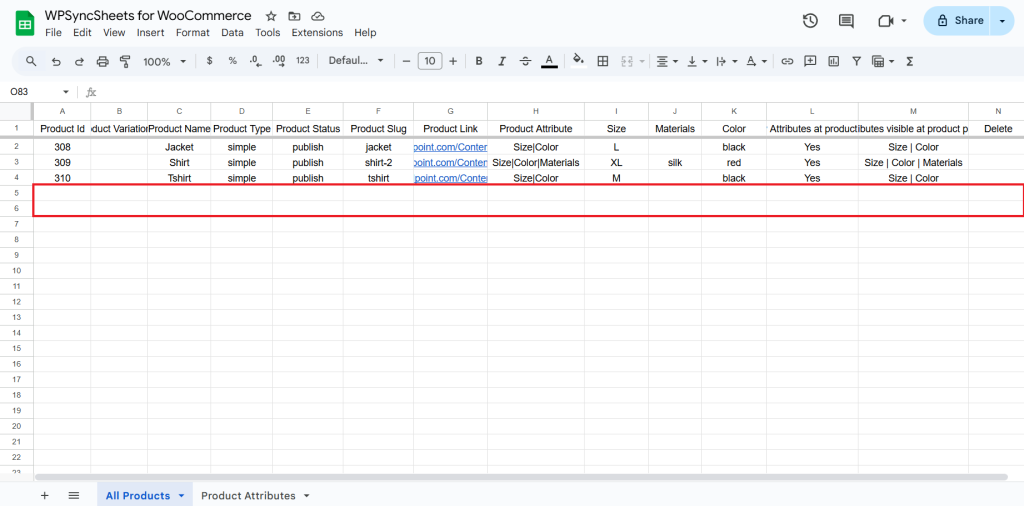Open filter views dropdown

click(882, 61)
